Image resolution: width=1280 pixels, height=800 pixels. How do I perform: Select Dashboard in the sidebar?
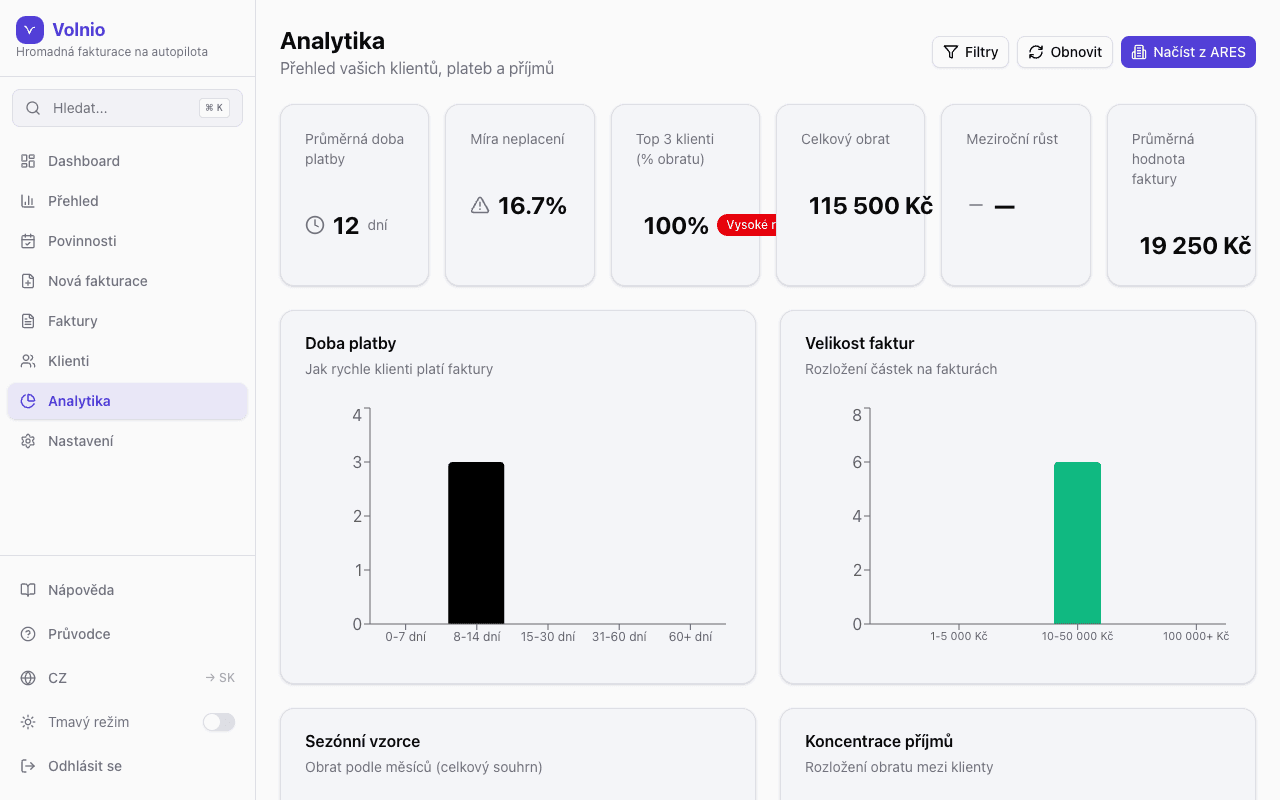coord(84,161)
